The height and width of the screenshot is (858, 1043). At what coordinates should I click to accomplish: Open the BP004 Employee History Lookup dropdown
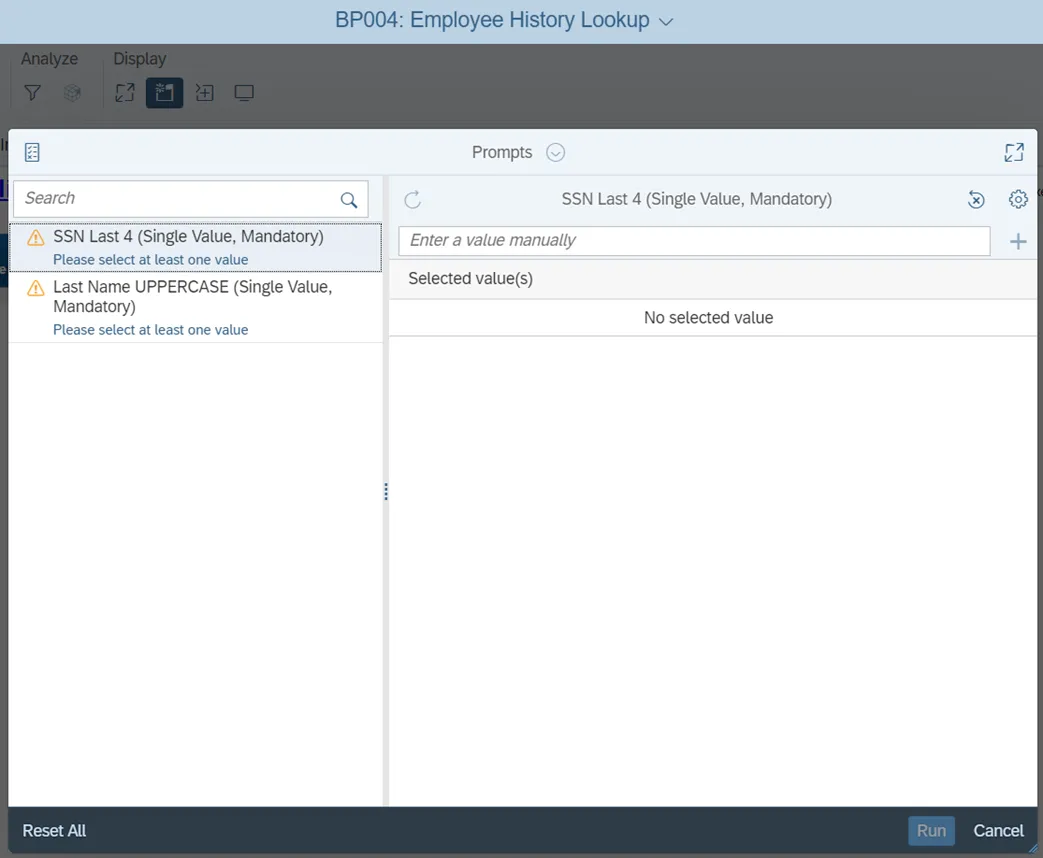click(667, 21)
